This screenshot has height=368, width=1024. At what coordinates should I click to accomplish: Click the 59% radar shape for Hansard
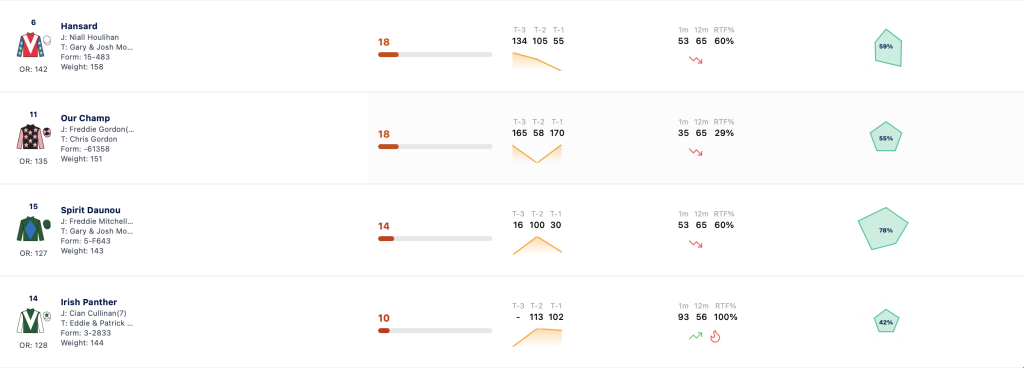click(888, 48)
